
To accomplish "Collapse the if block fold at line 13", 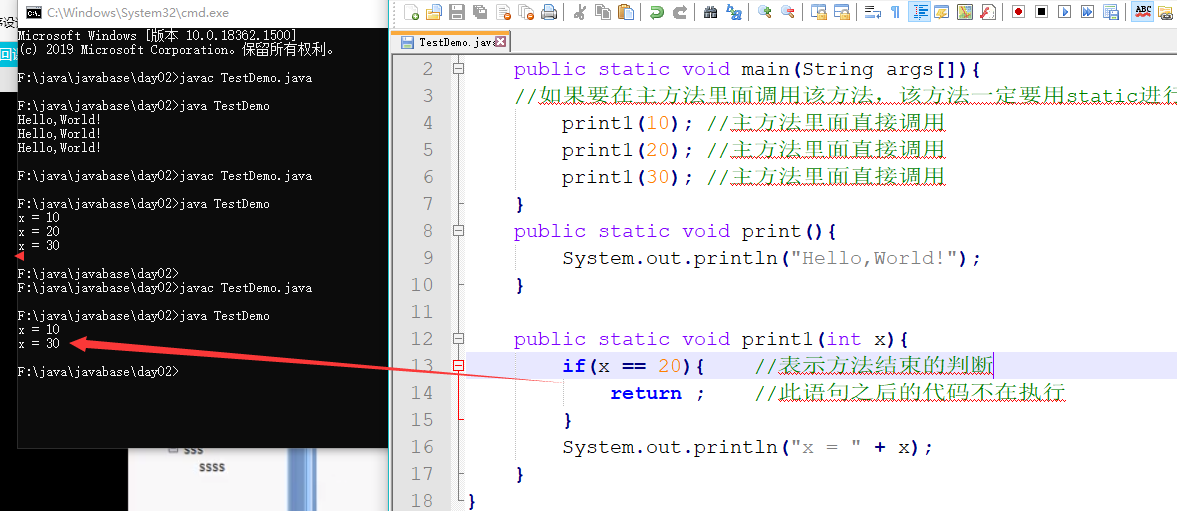I will (x=458, y=366).
